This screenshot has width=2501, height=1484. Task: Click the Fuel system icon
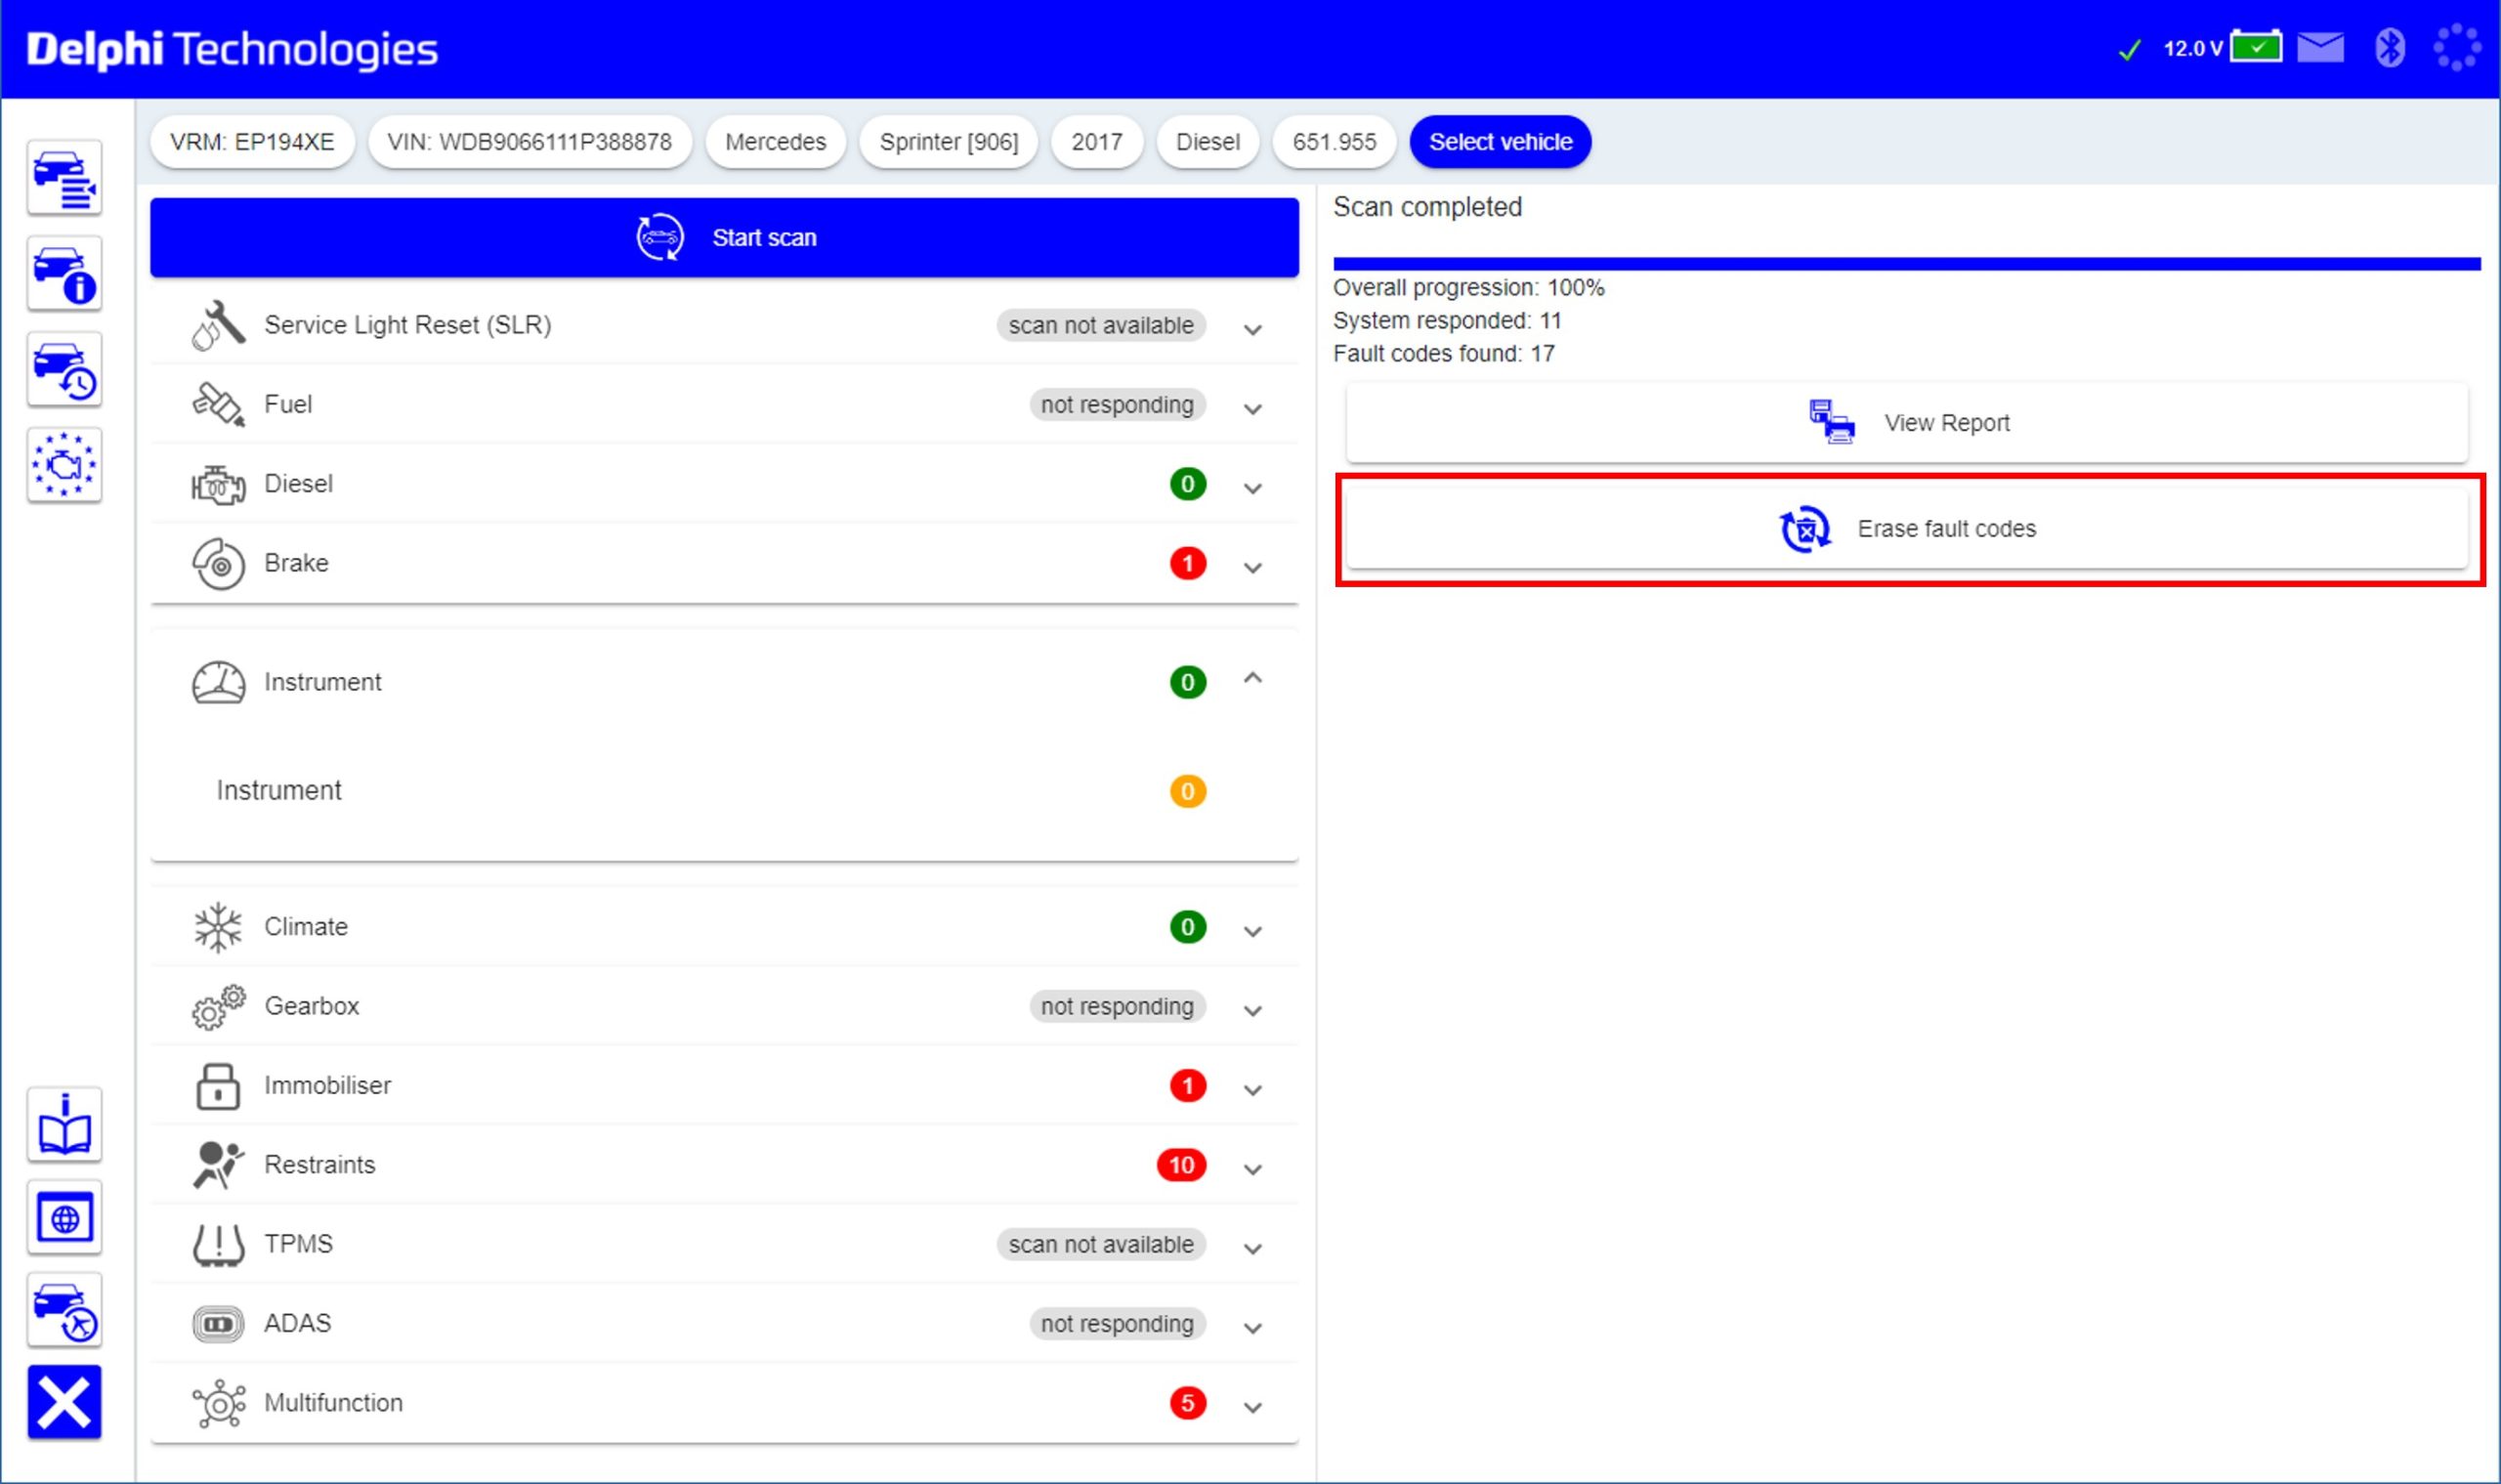pyautogui.click(x=218, y=404)
